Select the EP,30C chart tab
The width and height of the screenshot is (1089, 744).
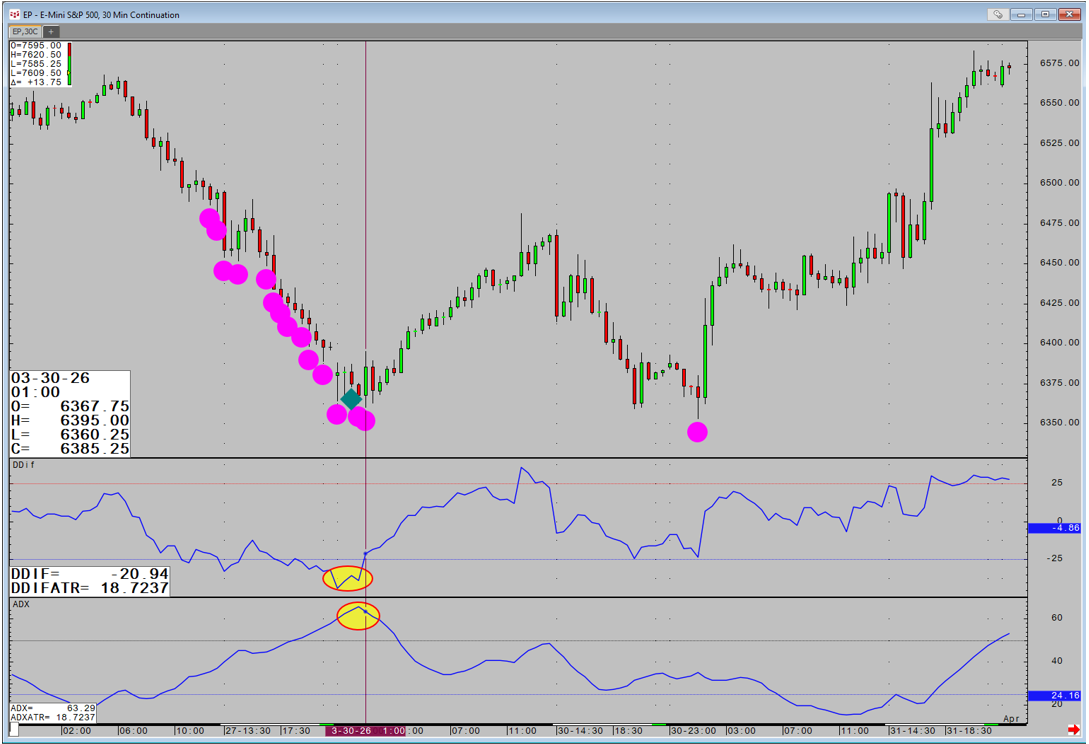(25, 31)
